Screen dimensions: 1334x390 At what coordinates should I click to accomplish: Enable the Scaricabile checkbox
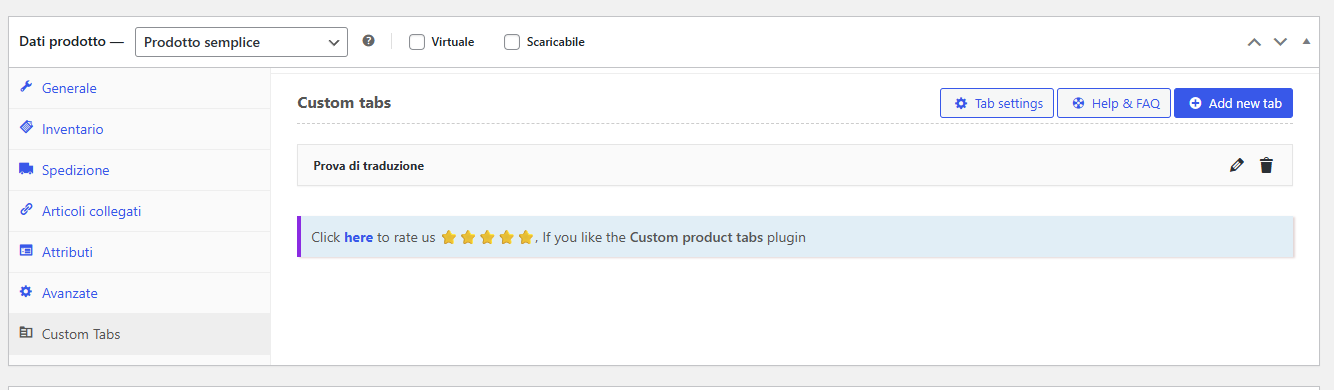click(512, 42)
